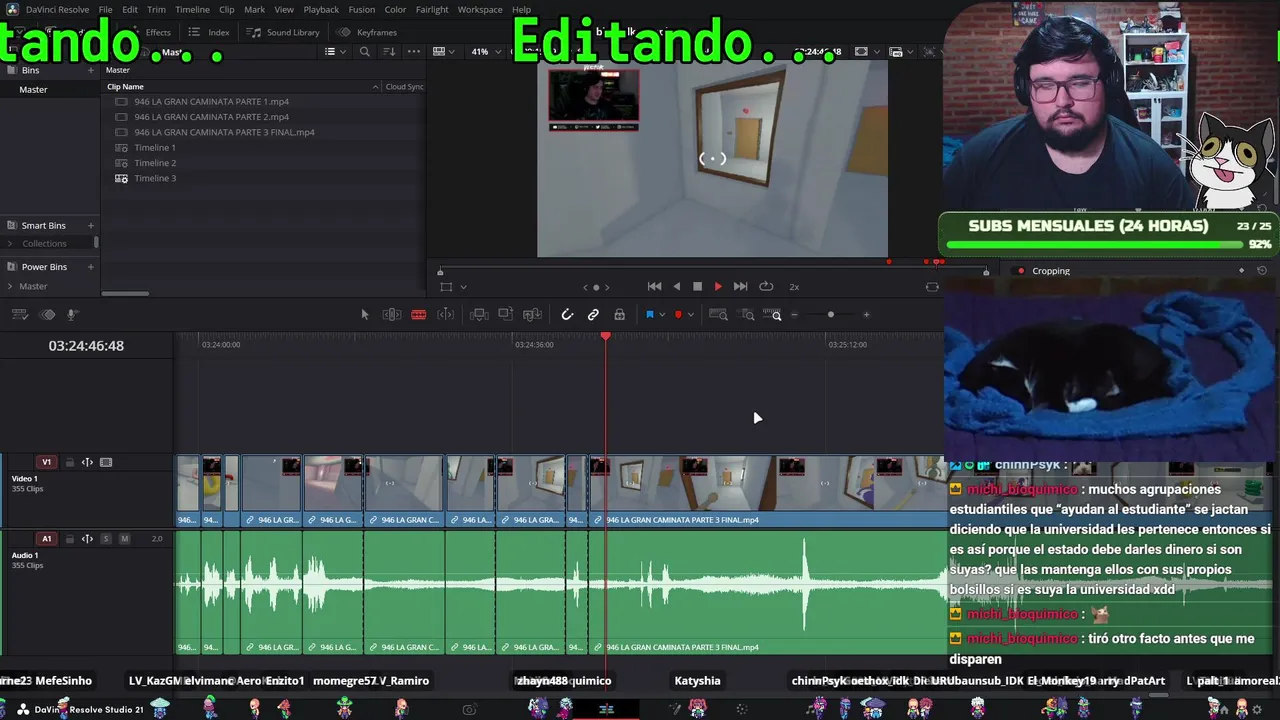Open the Workspace menu
The width and height of the screenshot is (1280, 720).
pyautogui.click(x=480, y=9)
